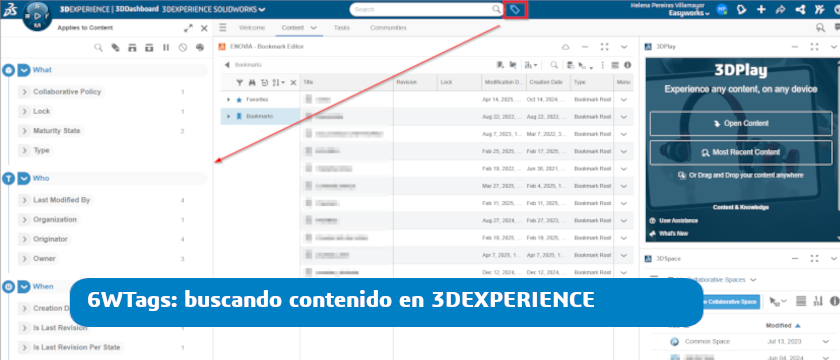Expand the Collaborative Policy tag
Screen dimensions: 840x360
24,92
